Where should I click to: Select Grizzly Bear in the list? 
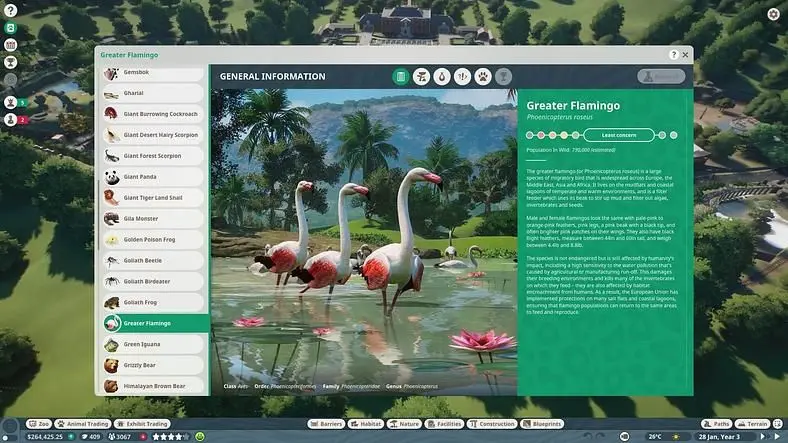tap(153, 365)
